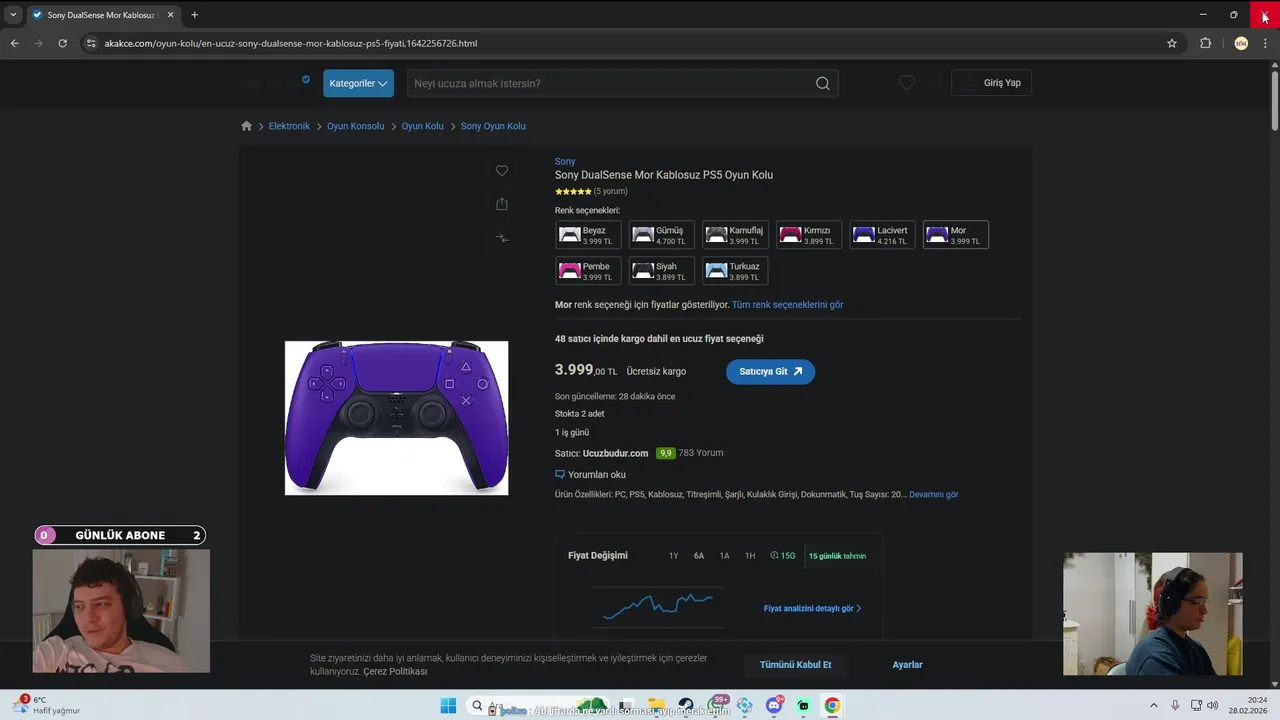Select the Kırmızı color option
Image resolution: width=1280 pixels, height=720 pixels.
(809, 235)
